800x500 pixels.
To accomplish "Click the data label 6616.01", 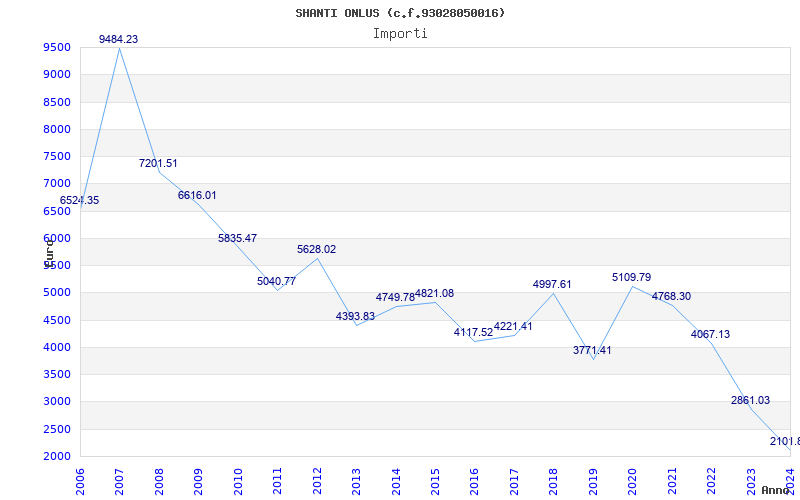I will 197,195.
